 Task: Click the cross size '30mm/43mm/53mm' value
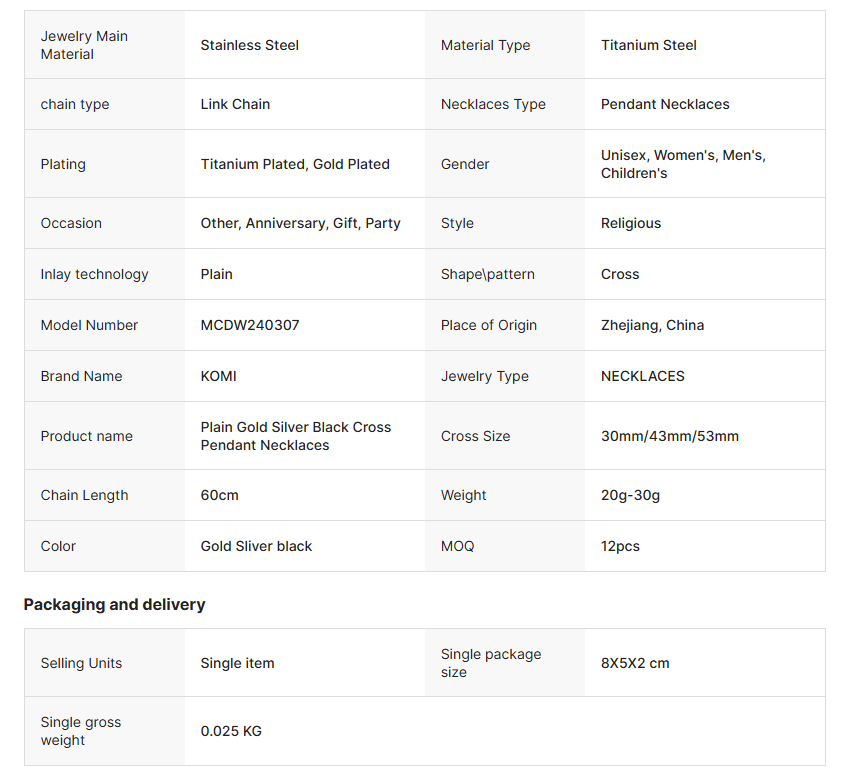tap(670, 436)
